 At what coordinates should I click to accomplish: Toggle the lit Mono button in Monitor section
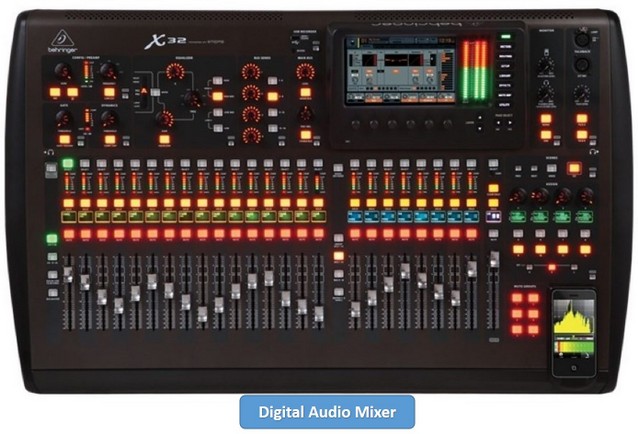click(546, 119)
